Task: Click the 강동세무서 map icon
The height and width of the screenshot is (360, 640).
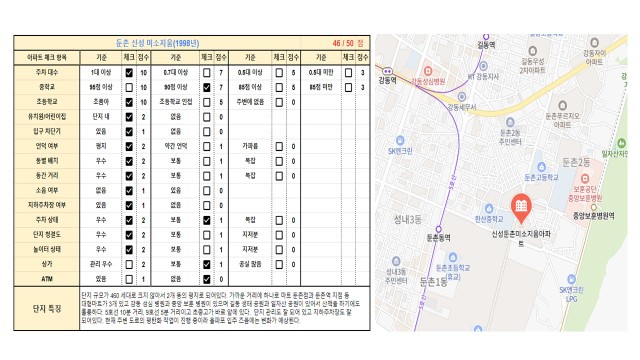Action: (x=462, y=97)
